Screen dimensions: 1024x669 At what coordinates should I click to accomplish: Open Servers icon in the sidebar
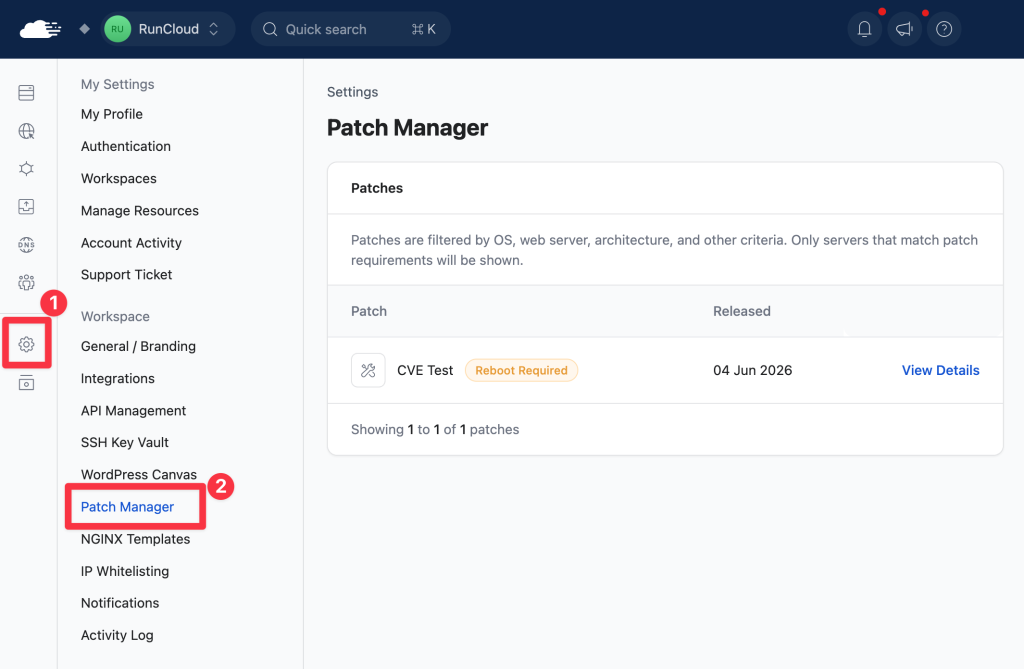point(26,93)
